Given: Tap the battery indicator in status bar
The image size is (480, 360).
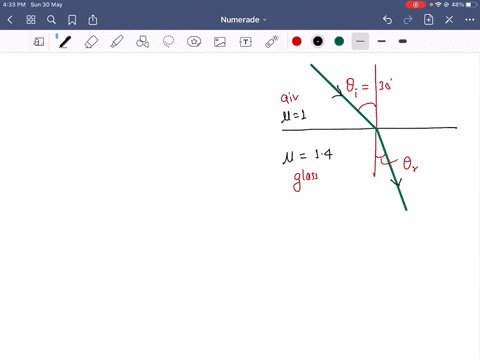Looking at the screenshot, I should coord(471,5).
